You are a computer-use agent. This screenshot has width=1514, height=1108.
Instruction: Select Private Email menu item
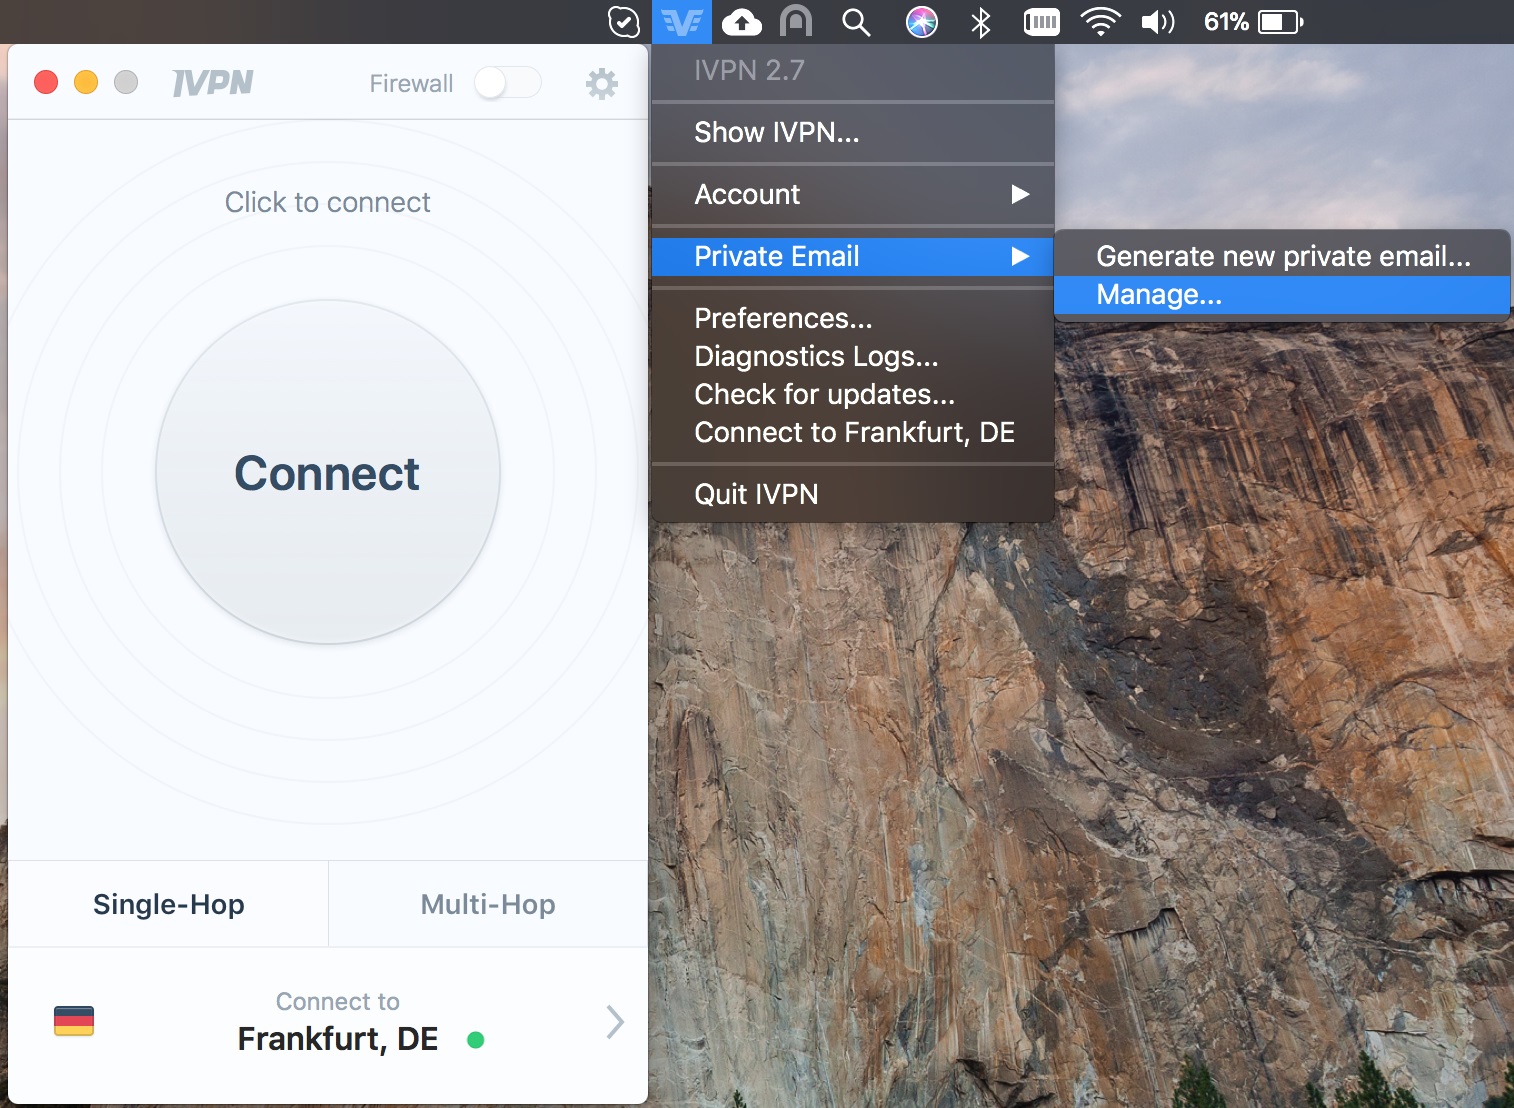pos(852,256)
